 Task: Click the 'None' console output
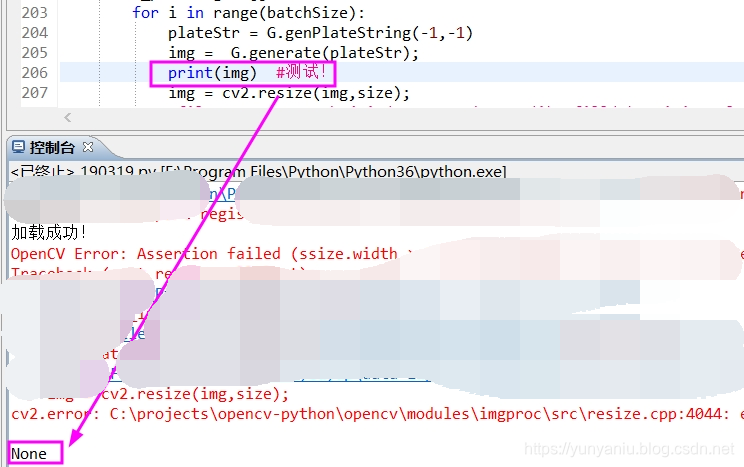pos(29,454)
